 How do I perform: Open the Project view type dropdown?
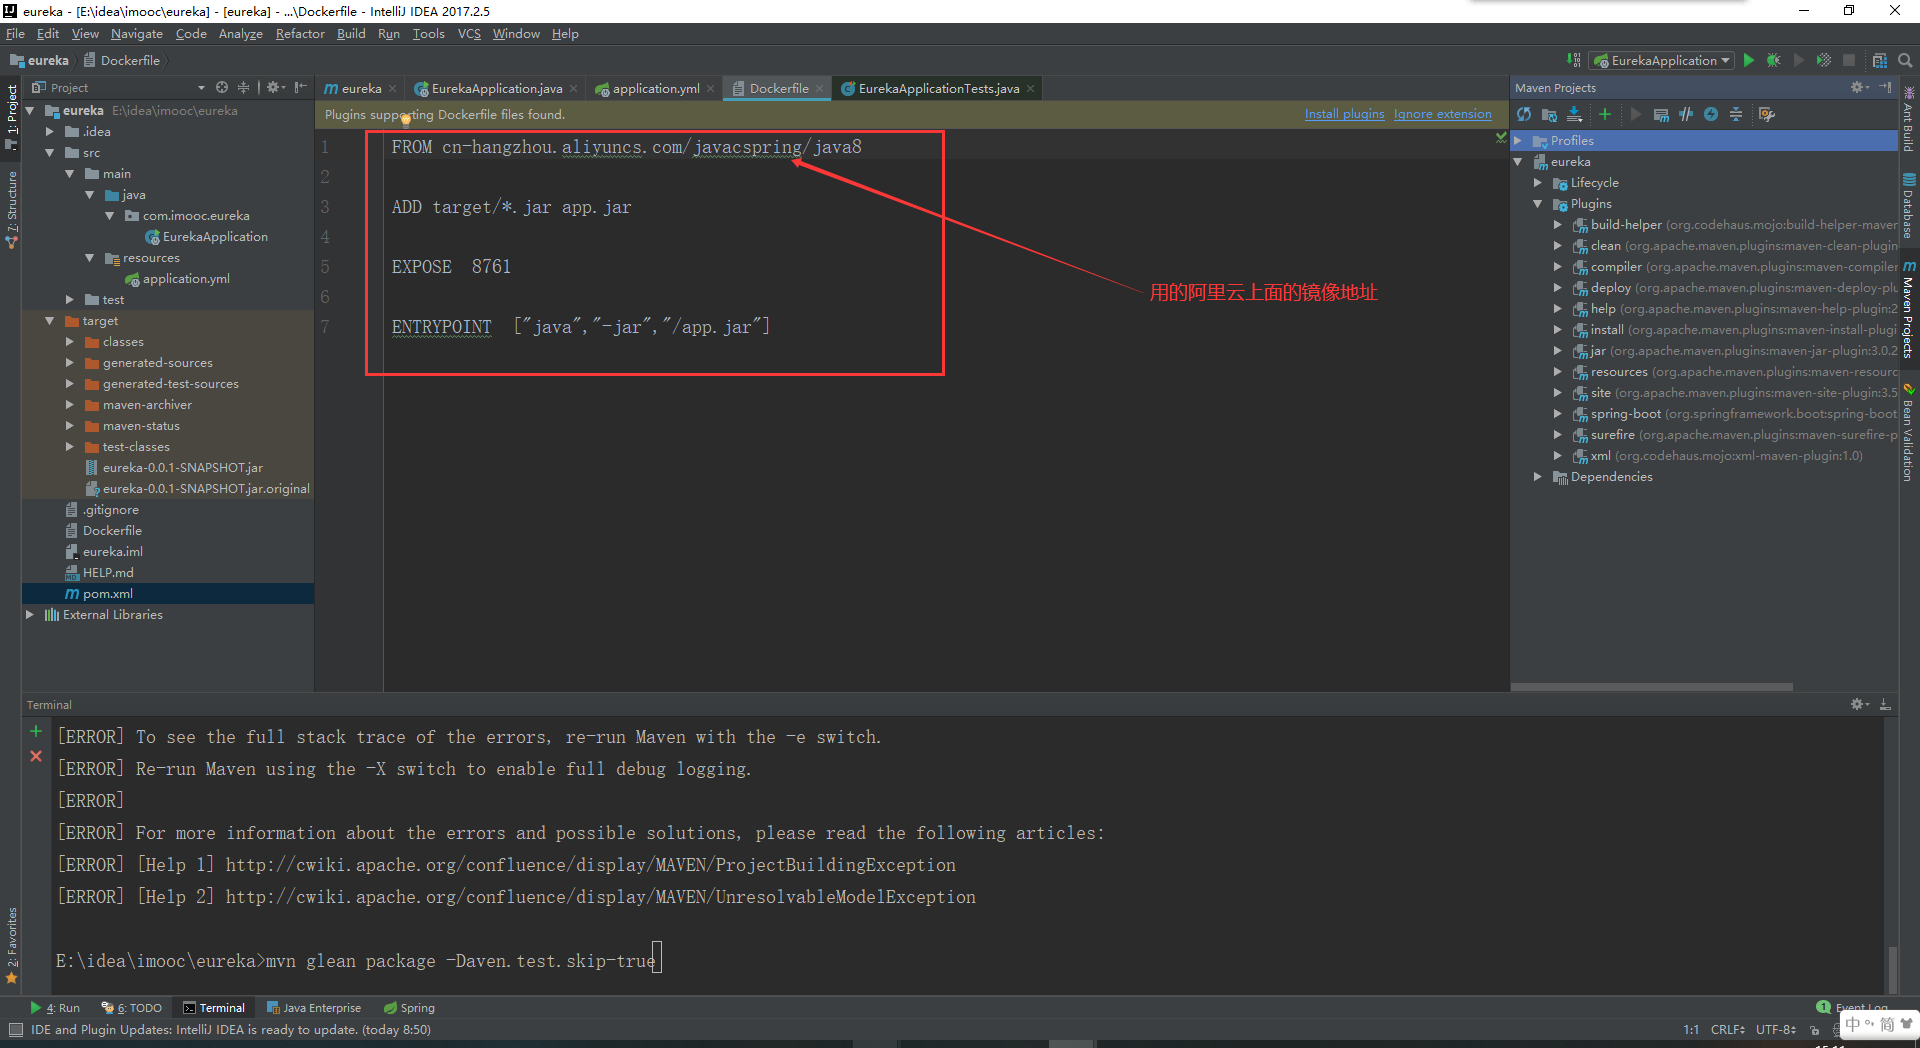click(201, 88)
